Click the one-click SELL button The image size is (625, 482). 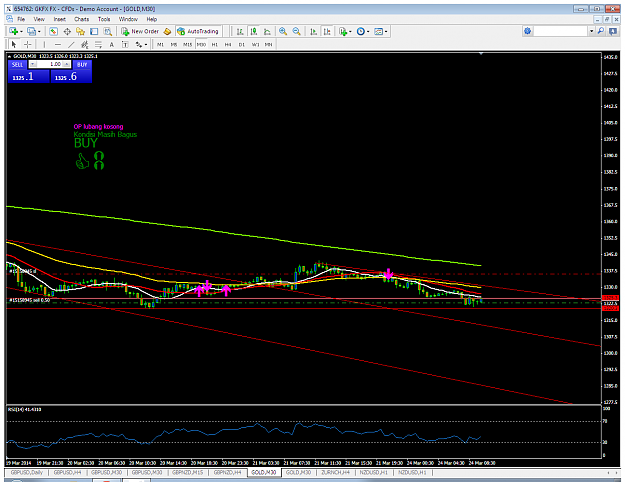coord(18,65)
